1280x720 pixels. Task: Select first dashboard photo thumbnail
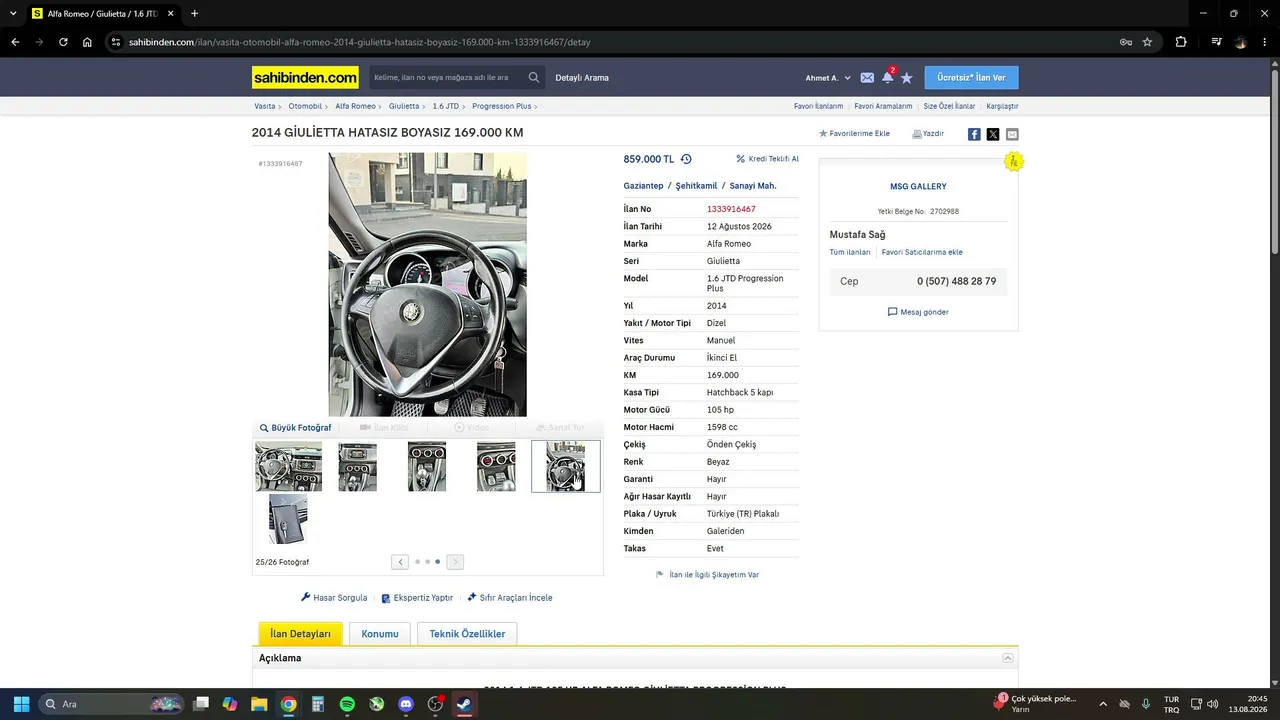coord(289,466)
